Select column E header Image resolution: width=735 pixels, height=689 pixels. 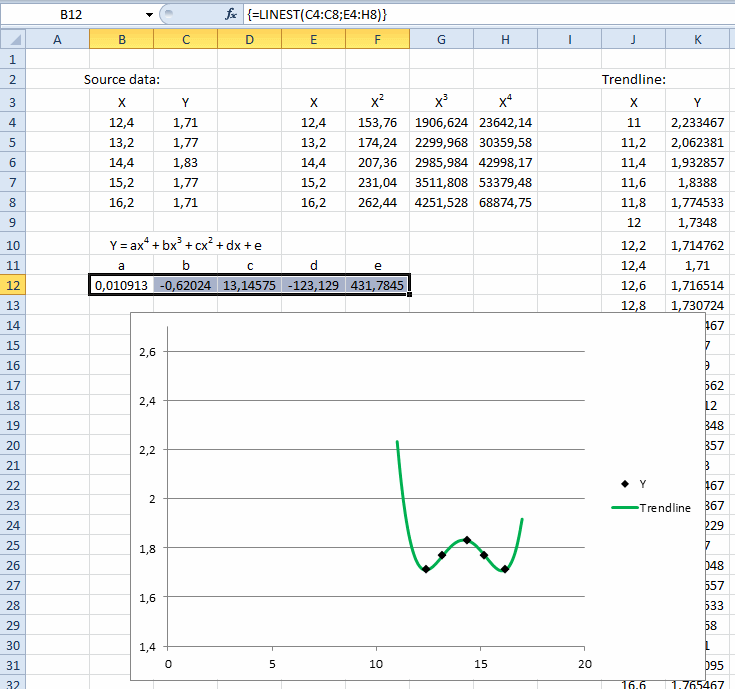tap(314, 39)
